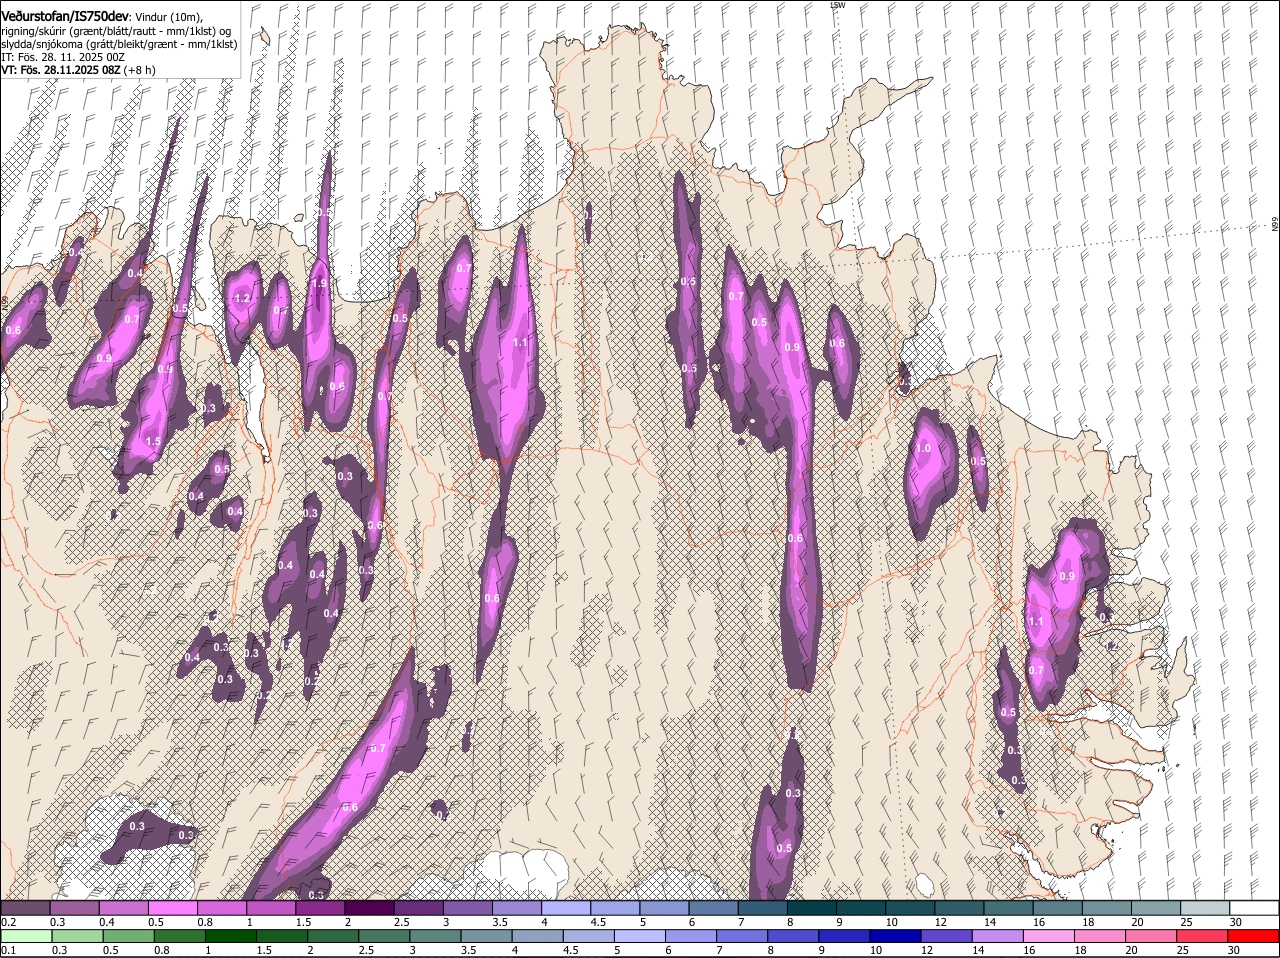Click the Veðurstofan/IS750dev title text

click(x=65, y=15)
